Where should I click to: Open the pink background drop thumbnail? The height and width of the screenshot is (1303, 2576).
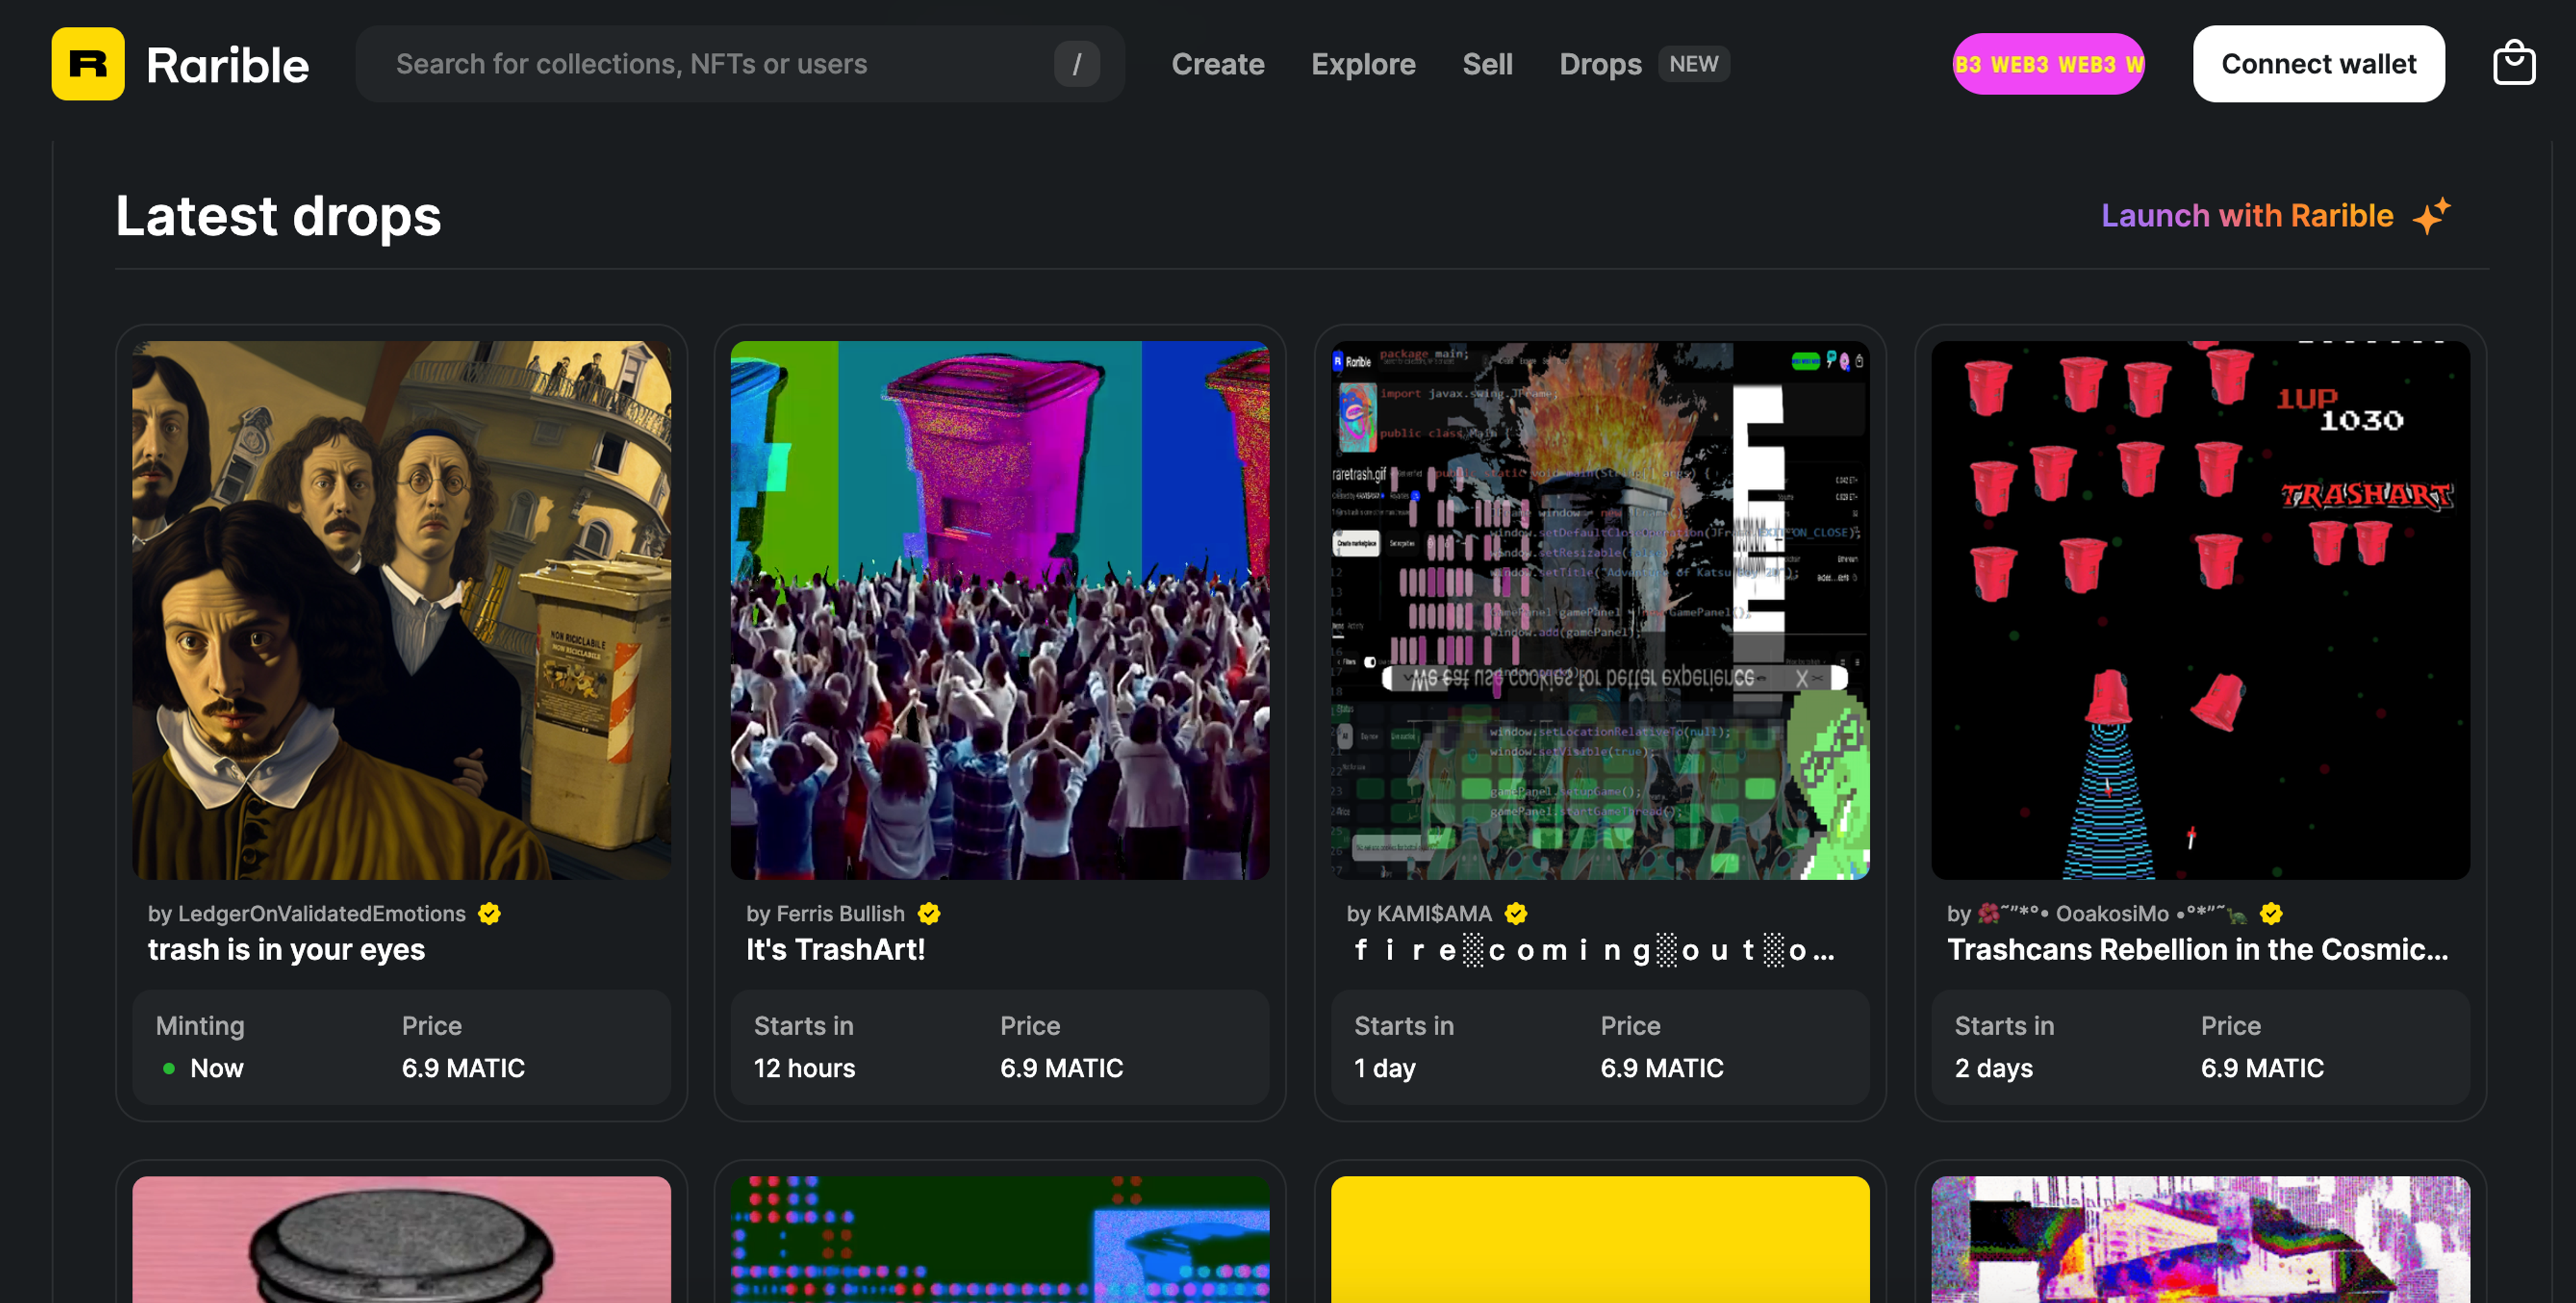(401, 1240)
